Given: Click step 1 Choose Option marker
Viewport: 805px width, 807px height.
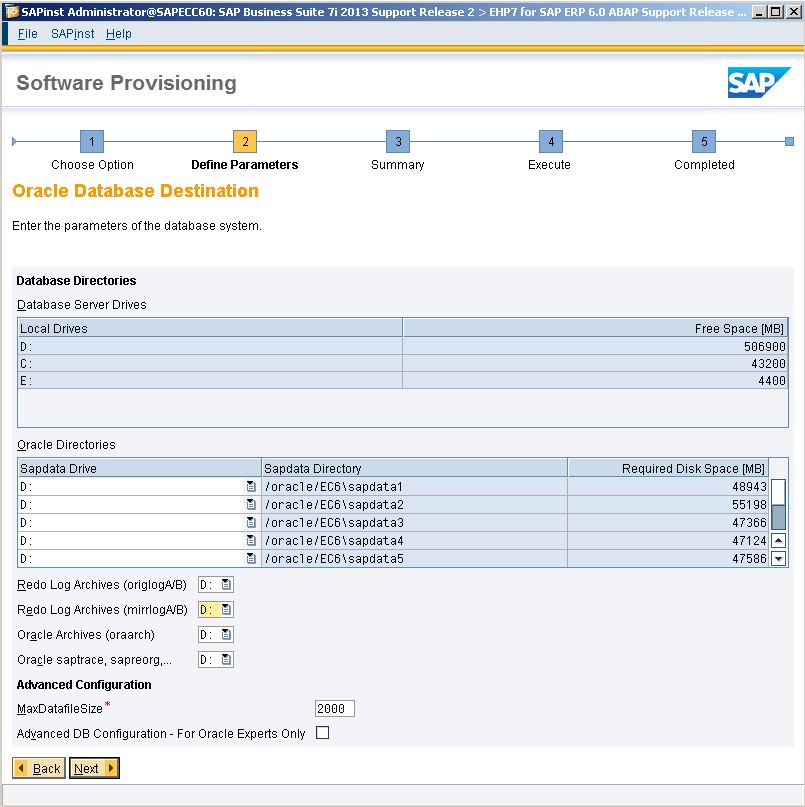Looking at the screenshot, I should [x=92, y=142].
